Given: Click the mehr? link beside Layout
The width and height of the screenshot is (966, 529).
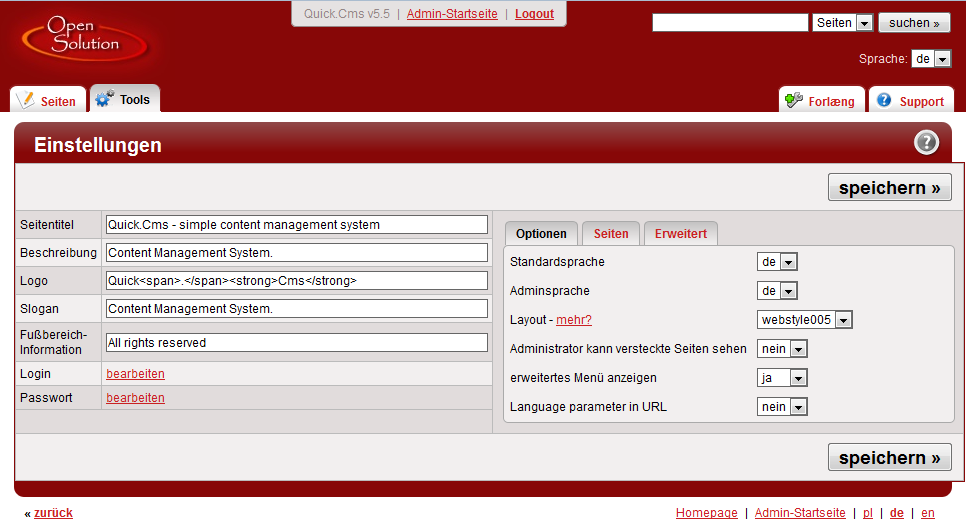Looking at the screenshot, I should [x=574, y=320].
